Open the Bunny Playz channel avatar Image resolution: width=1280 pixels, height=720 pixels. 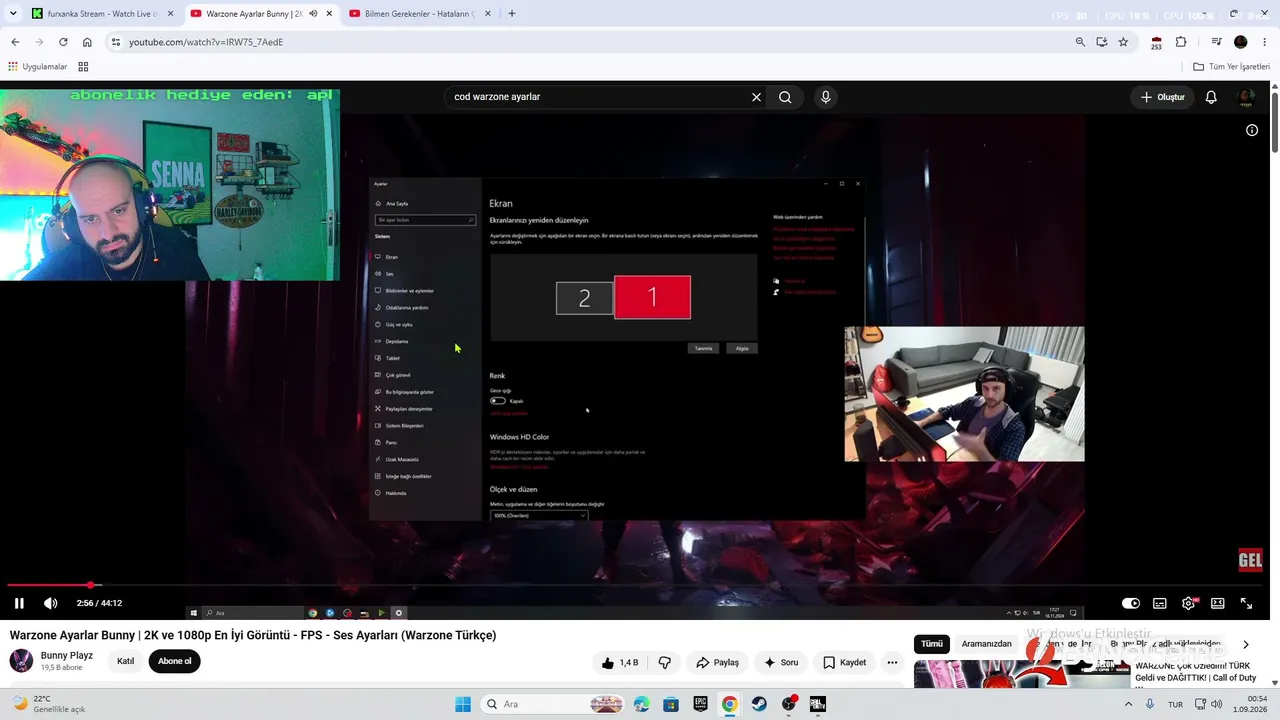(x=21, y=661)
